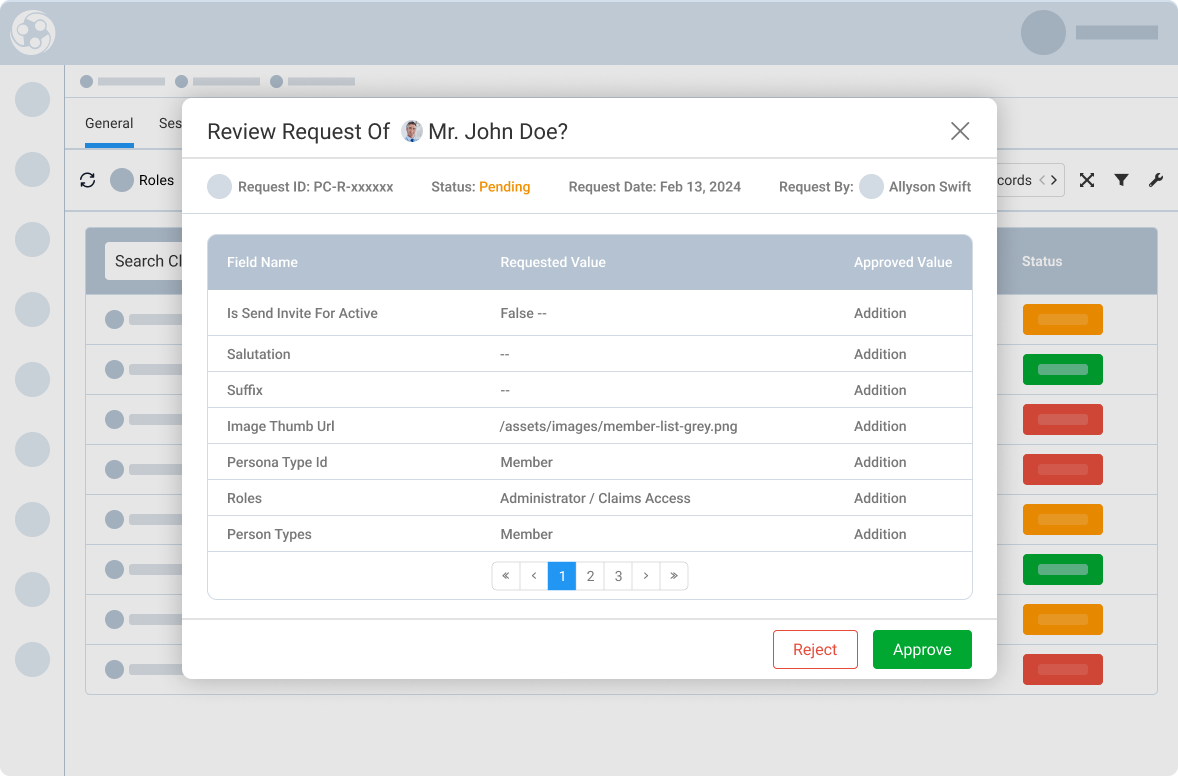
Task: Click the Roles field name cell
Action: (x=244, y=498)
